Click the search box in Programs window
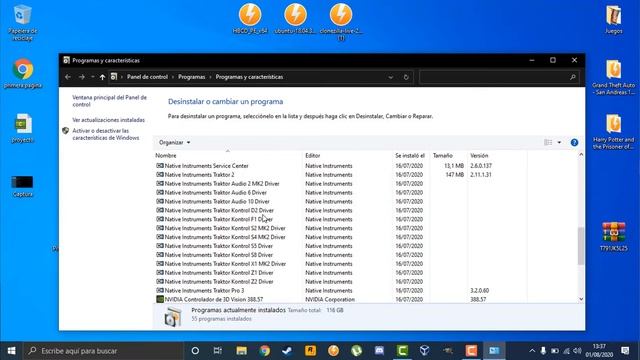 click(x=499, y=77)
